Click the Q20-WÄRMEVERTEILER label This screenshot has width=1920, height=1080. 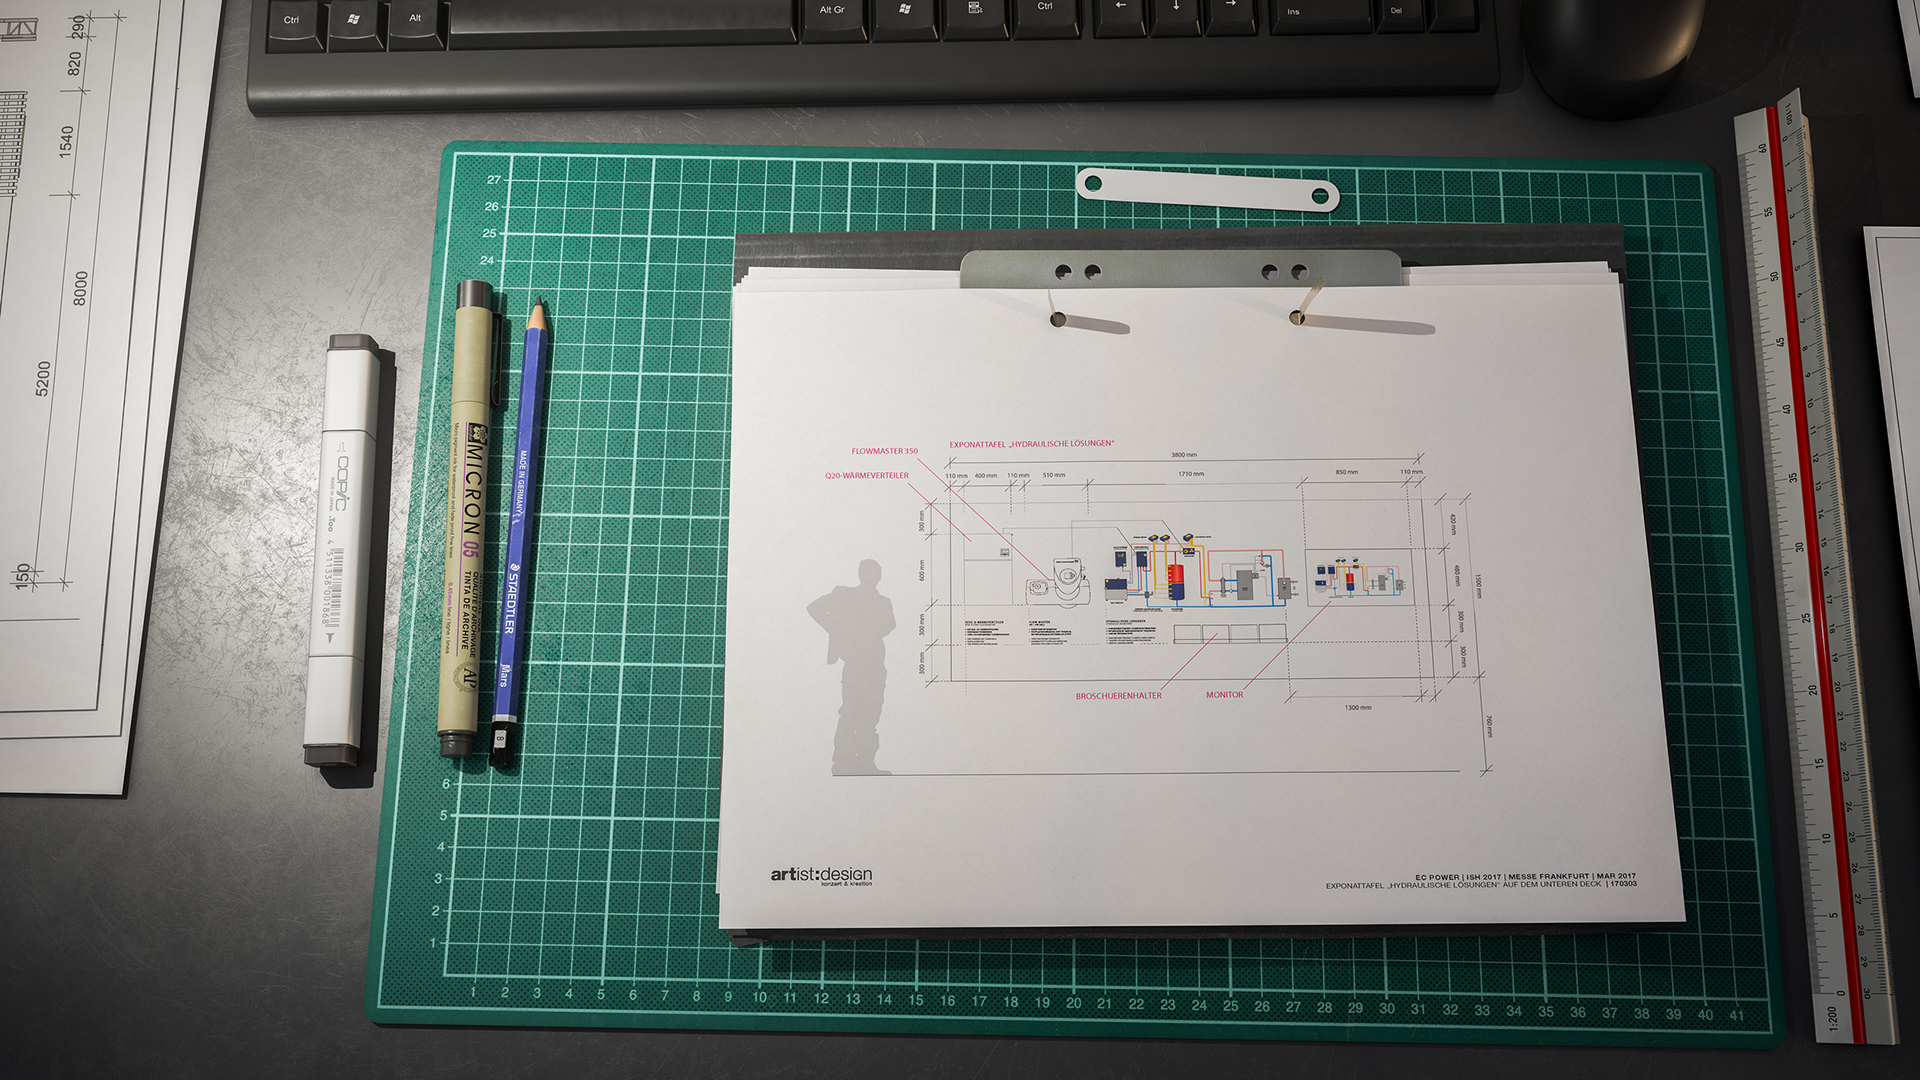click(x=866, y=476)
